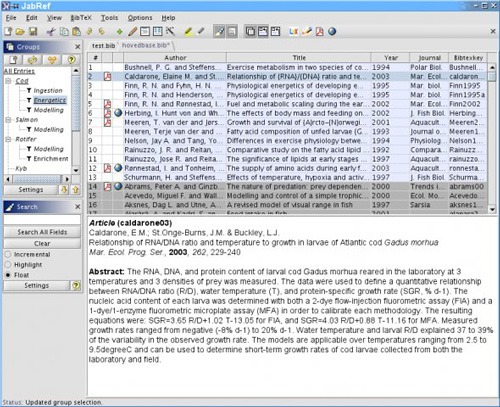This screenshot has width=500, height=407.
Task: Select the Ingestion group
Action: [x=48, y=90]
